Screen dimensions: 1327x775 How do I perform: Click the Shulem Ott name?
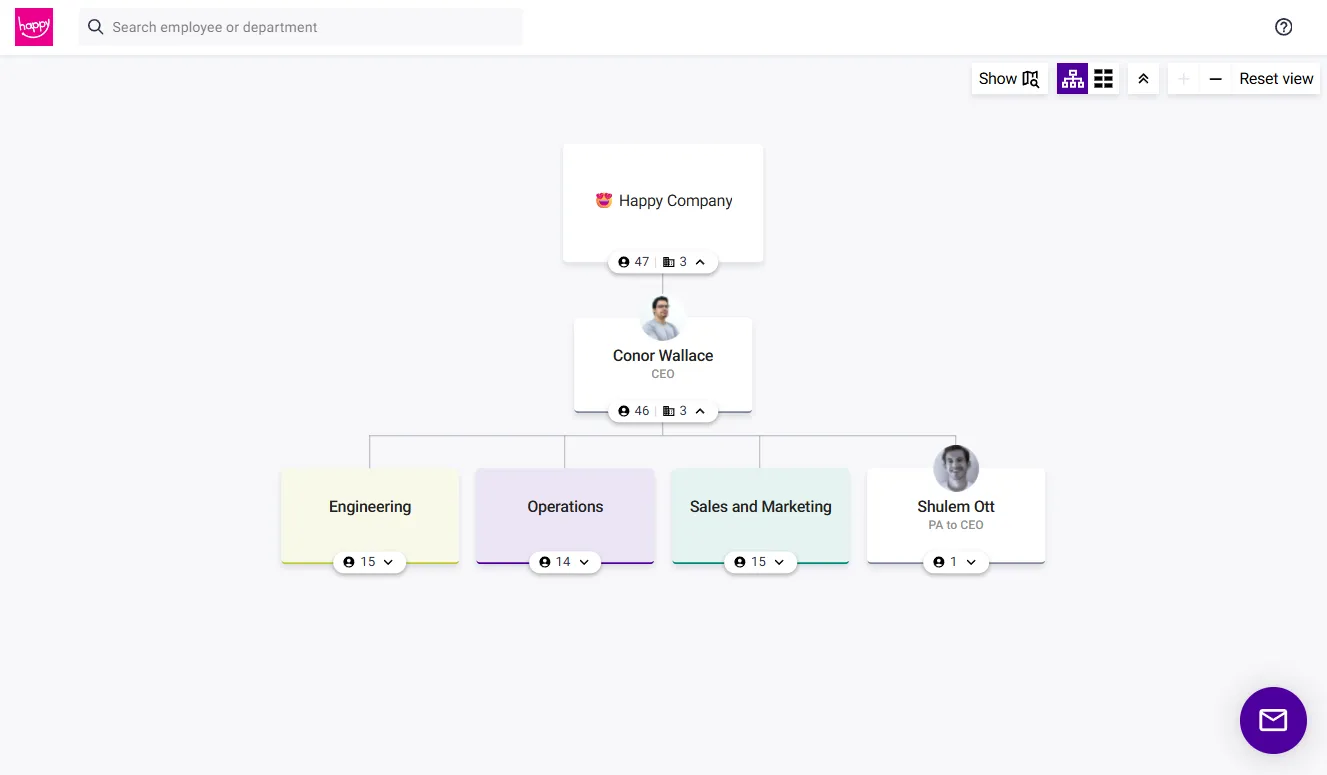pos(956,507)
